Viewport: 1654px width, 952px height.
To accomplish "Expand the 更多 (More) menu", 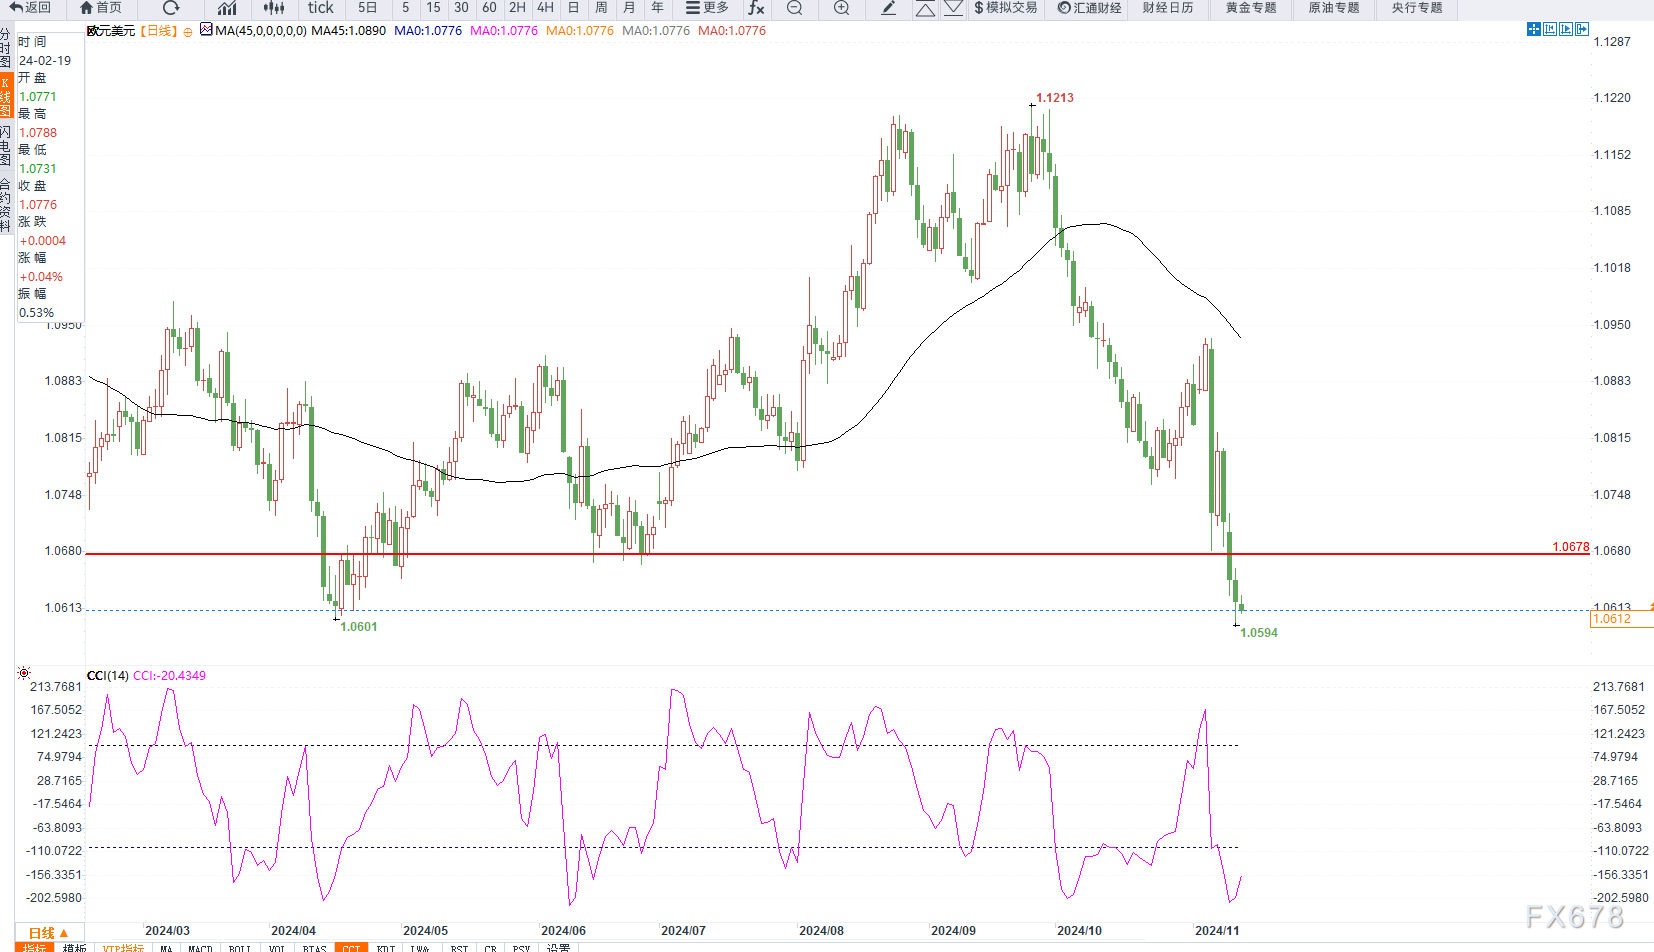I will click(x=707, y=8).
